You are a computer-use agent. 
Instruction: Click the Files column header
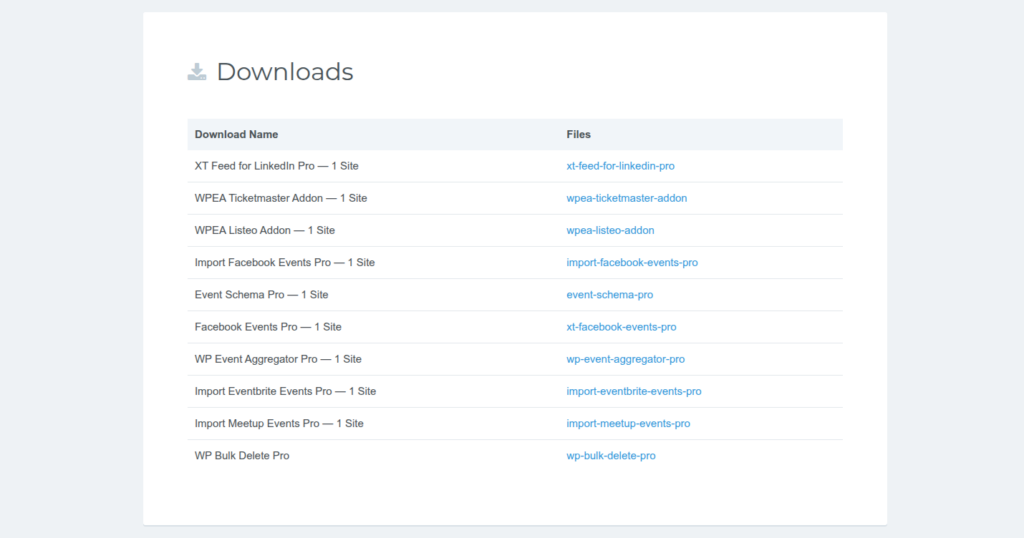click(x=578, y=134)
